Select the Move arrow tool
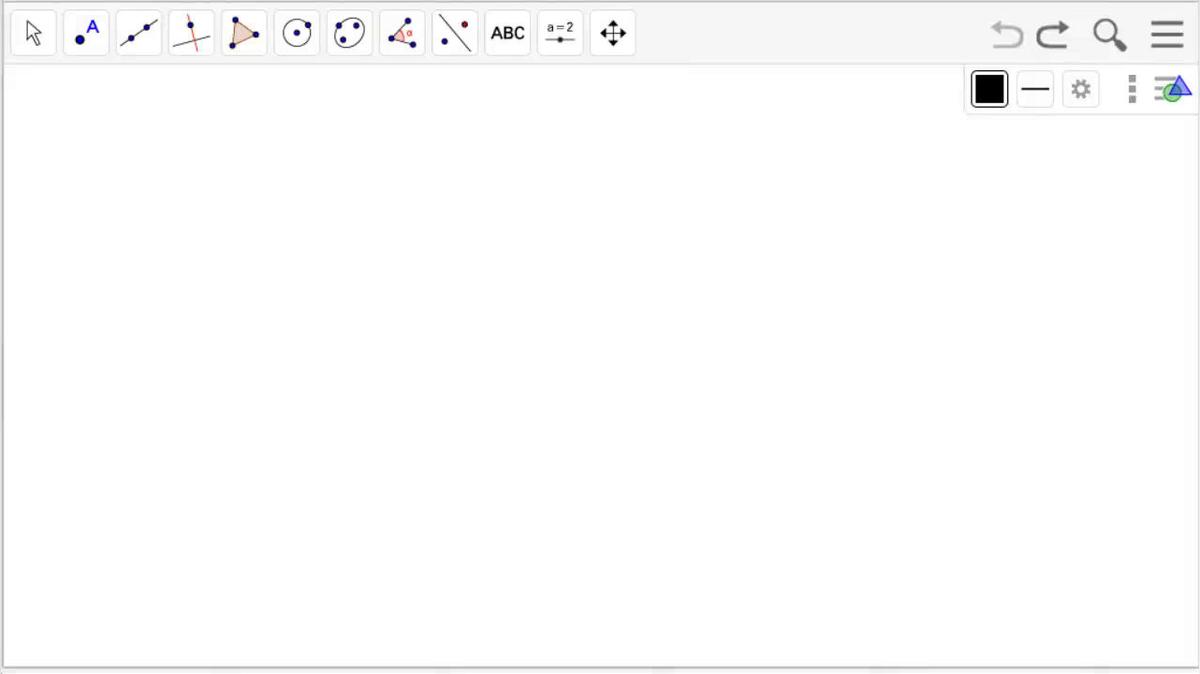Screen dimensions: 1200x674 34,34
